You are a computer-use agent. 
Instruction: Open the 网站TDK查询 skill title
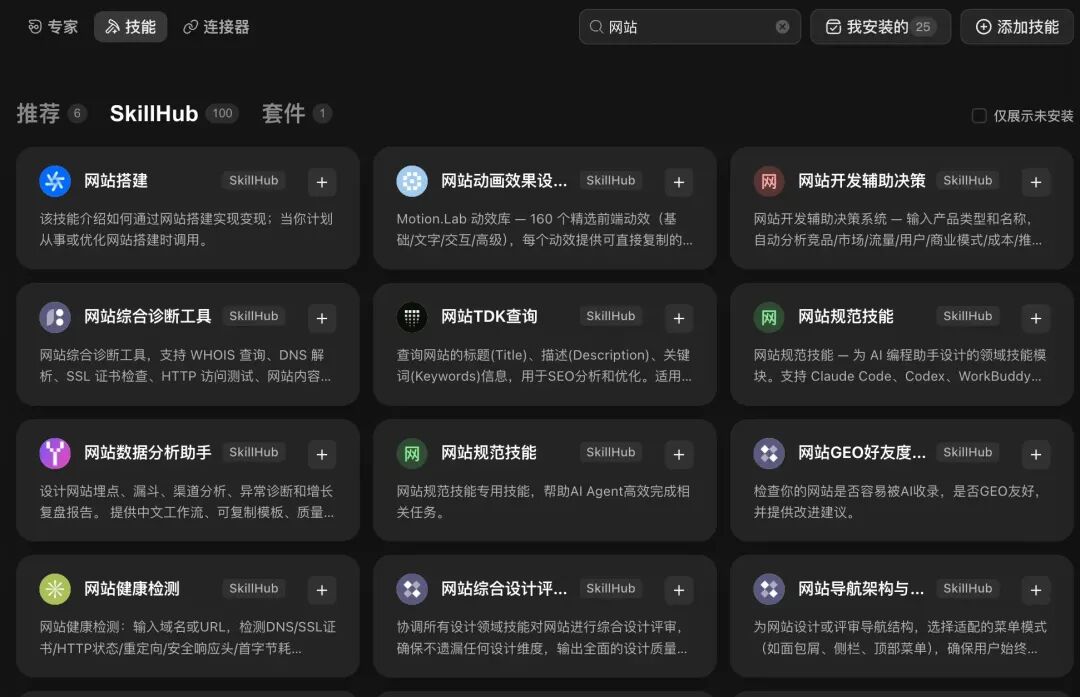tap(489, 317)
